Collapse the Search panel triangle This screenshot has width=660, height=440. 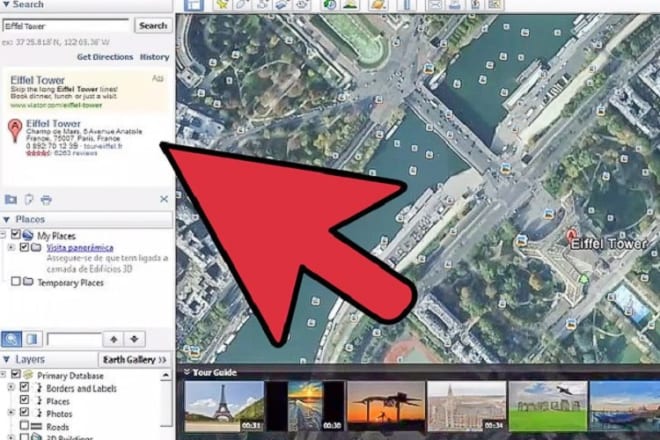(x=6, y=5)
